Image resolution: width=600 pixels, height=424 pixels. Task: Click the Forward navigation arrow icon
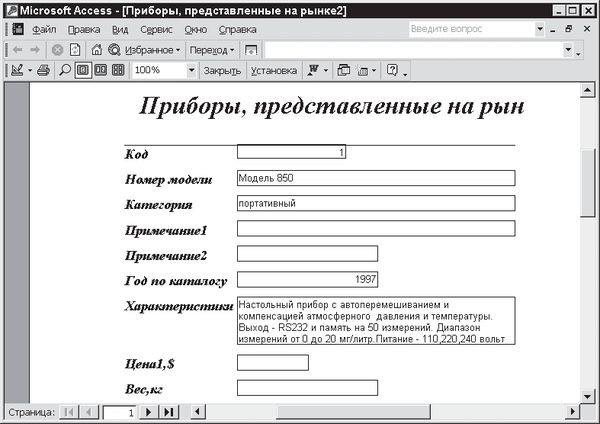click(35, 50)
